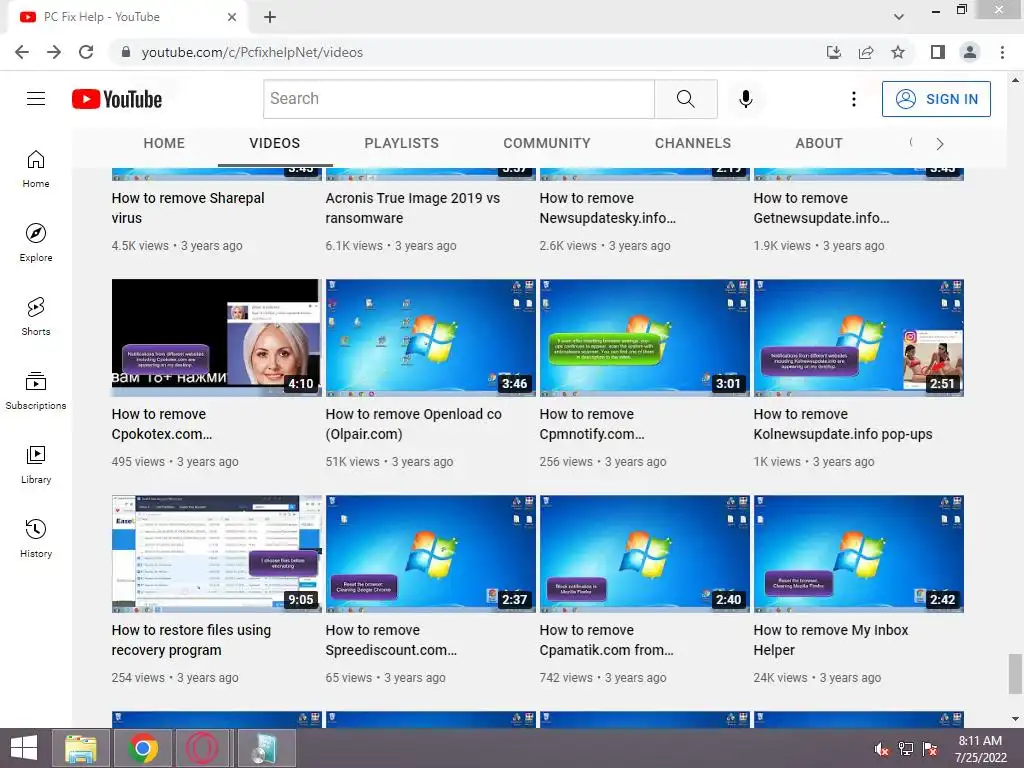Open Chrome profile avatar
The image size is (1024, 768).
970,52
